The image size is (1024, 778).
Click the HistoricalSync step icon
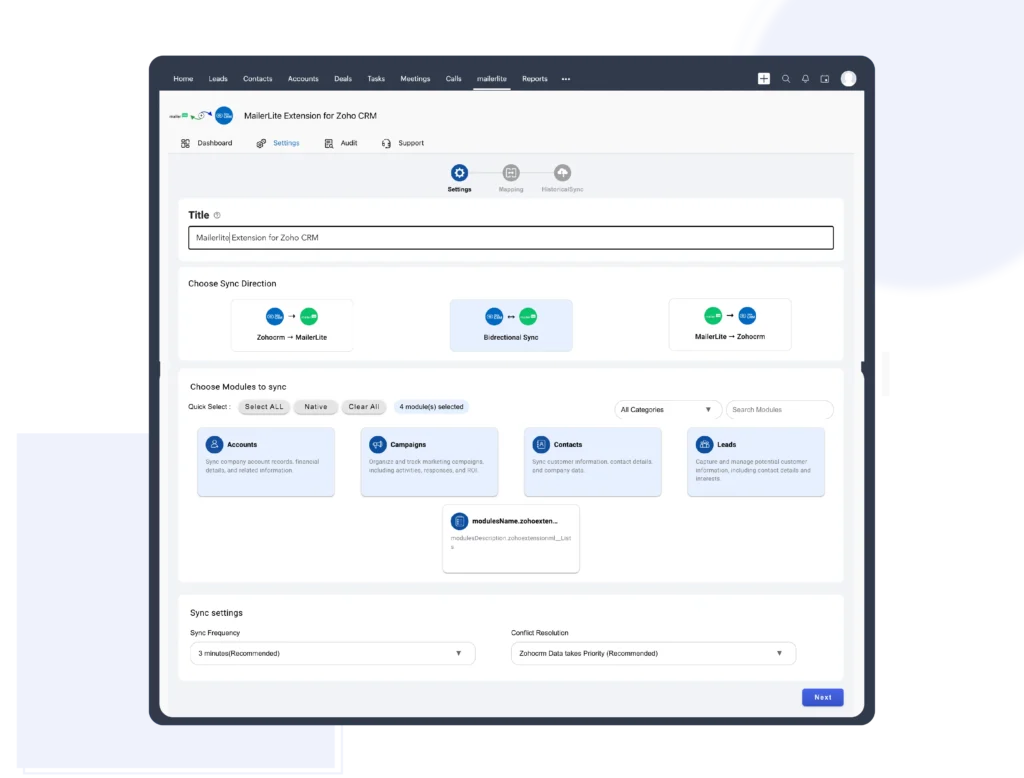(x=561, y=172)
